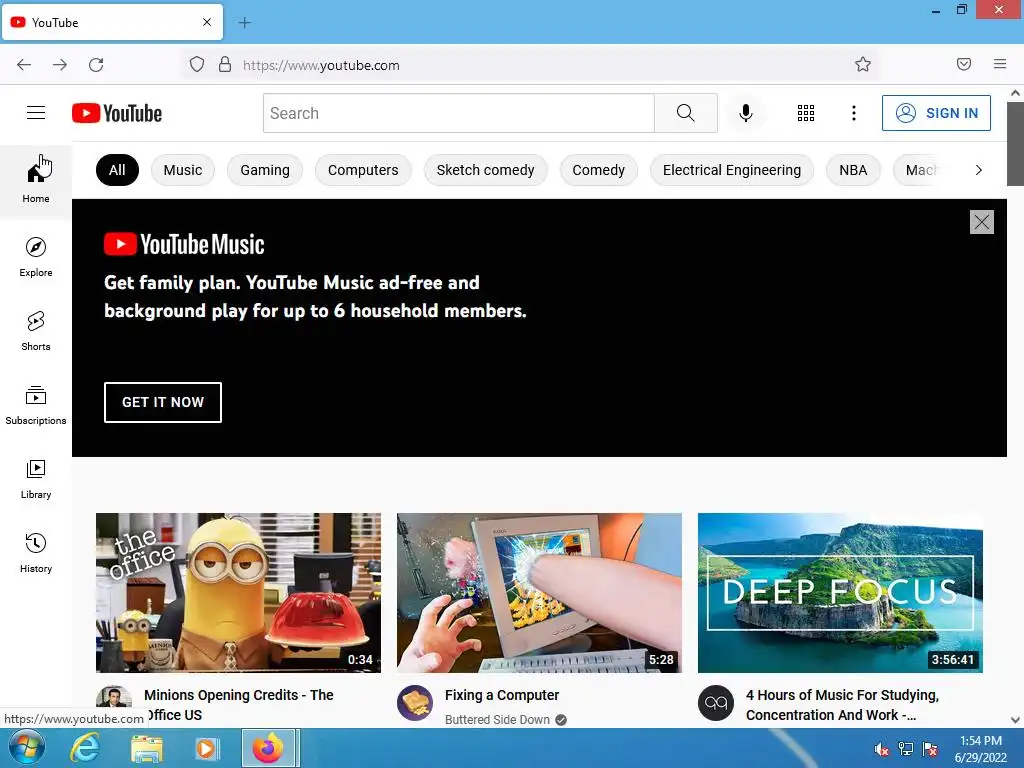Open the YouTube hamburger guide menu
1024x768 pixels.
(x=36, y=113)
